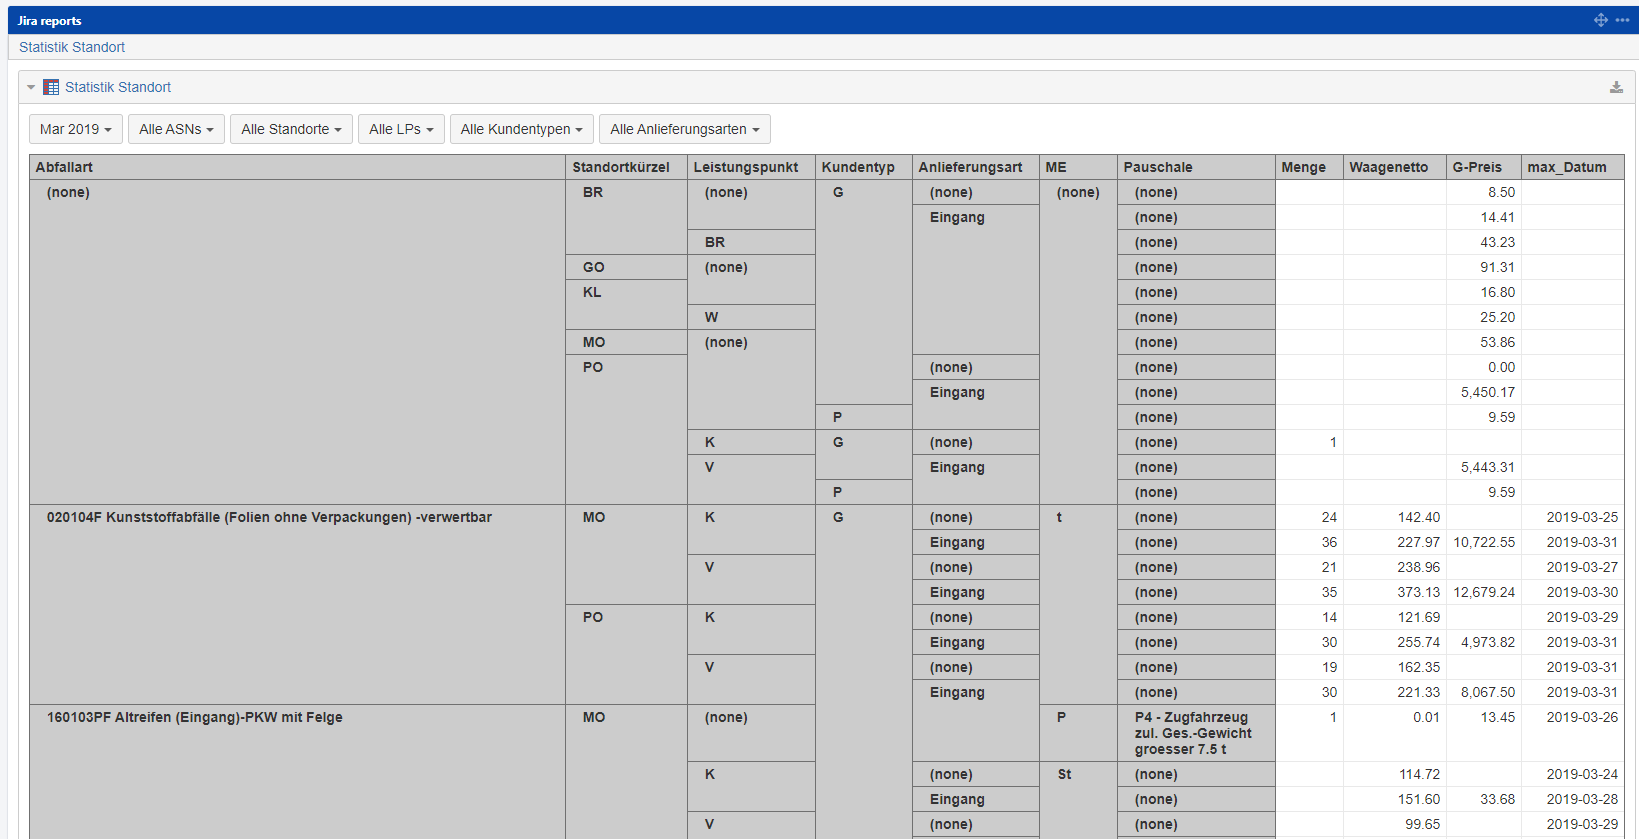Click the max_Datum value 2019-03-25

(x=1582, y=517)
